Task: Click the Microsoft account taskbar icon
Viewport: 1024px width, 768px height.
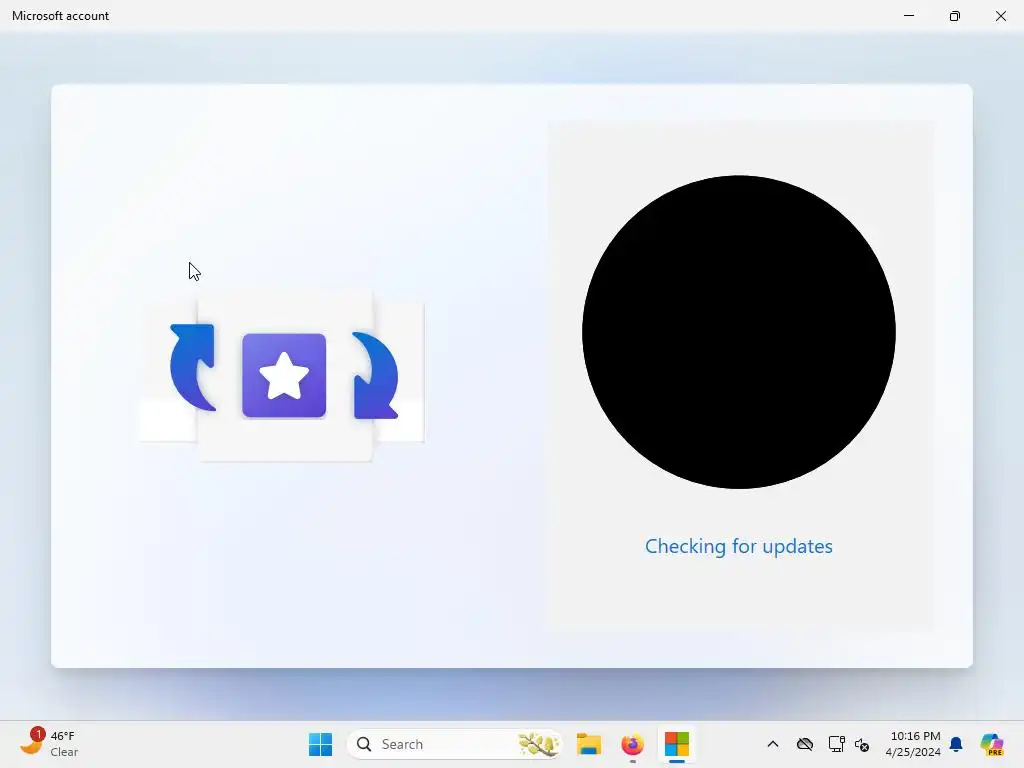Action: (x=677, y=744)
